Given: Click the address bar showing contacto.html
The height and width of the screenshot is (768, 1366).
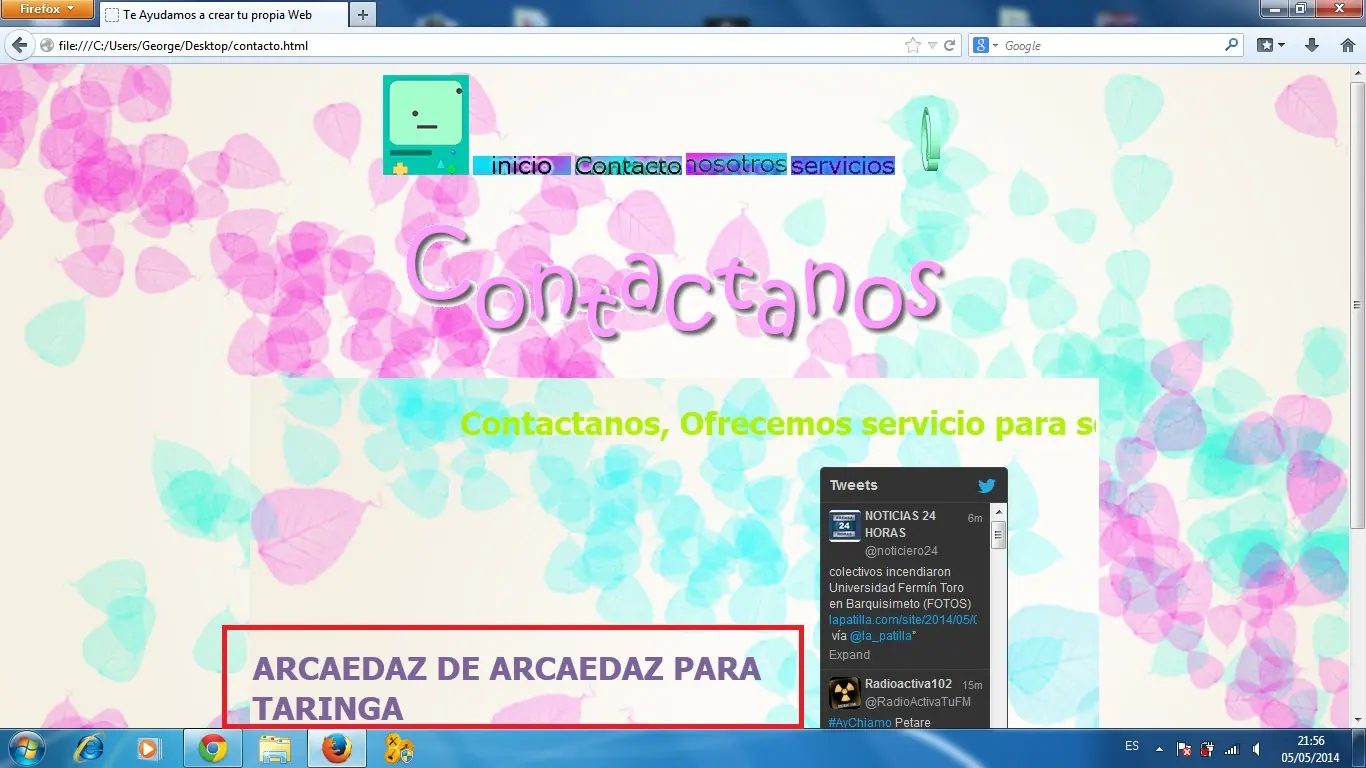Looking at the screenshot, I should point(480,46).
